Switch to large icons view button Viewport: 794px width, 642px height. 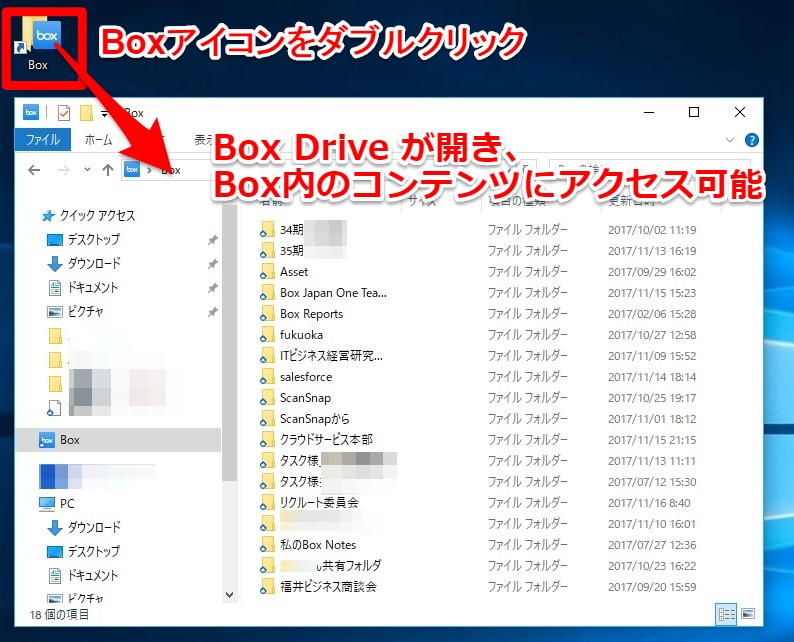(748, 614)
